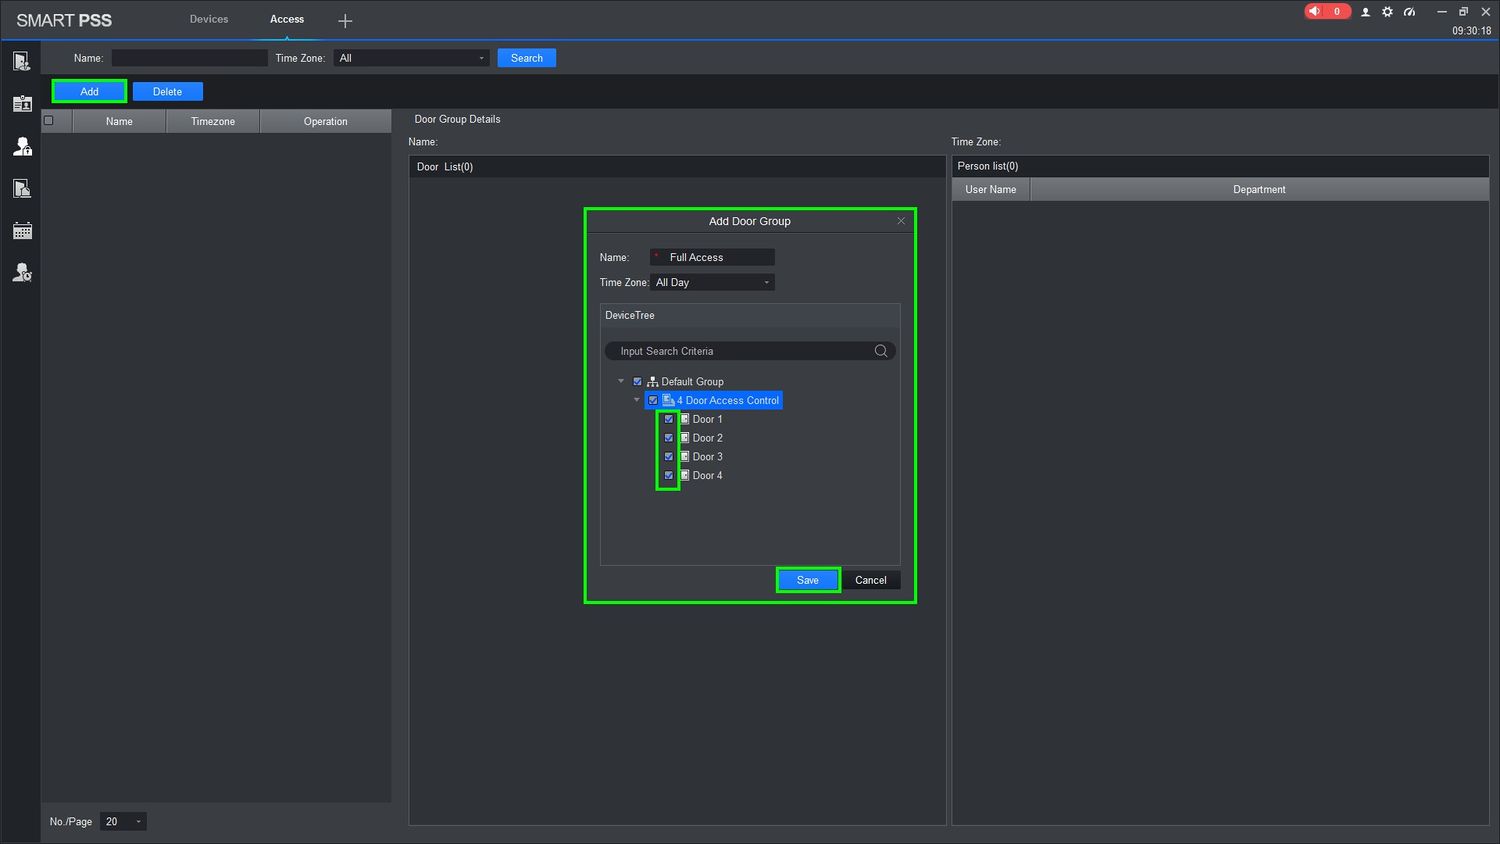Open the All Day time zone dropdown

(712, 283)
